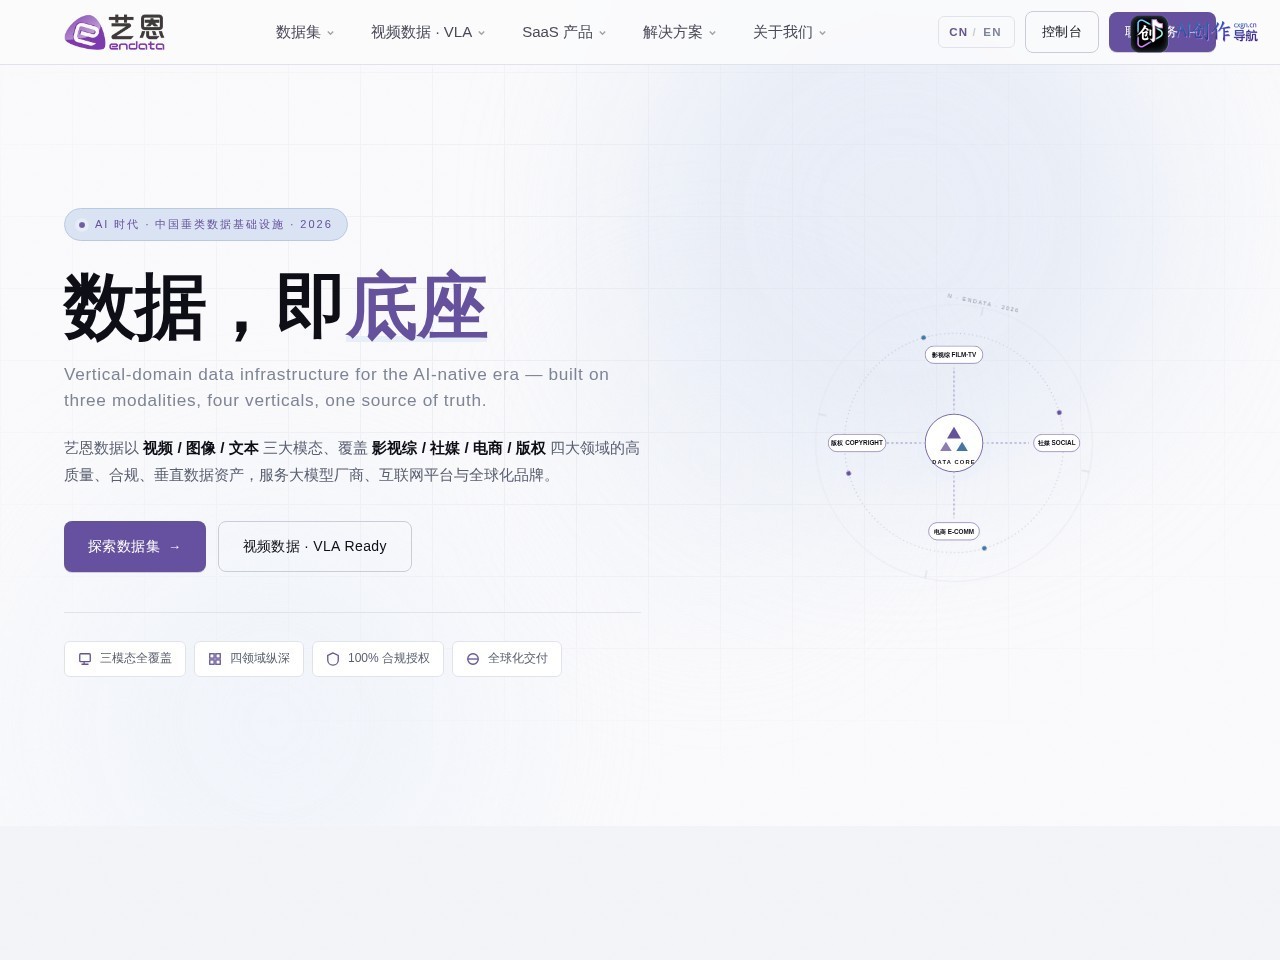This screenshot has width=1280, height=960.
Task: Open the SaaS 产品 dropdown menu
Action: (564, 32)
